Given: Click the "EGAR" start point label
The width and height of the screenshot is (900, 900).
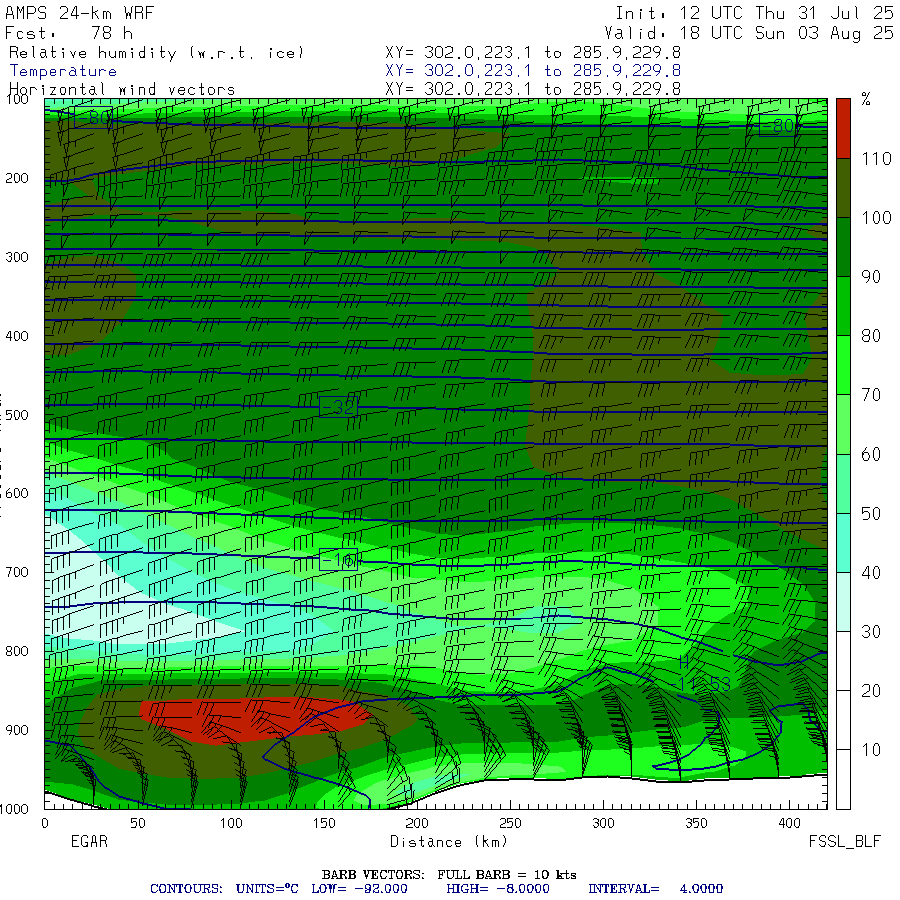Looking at the screenshot, I should (89, 841).
